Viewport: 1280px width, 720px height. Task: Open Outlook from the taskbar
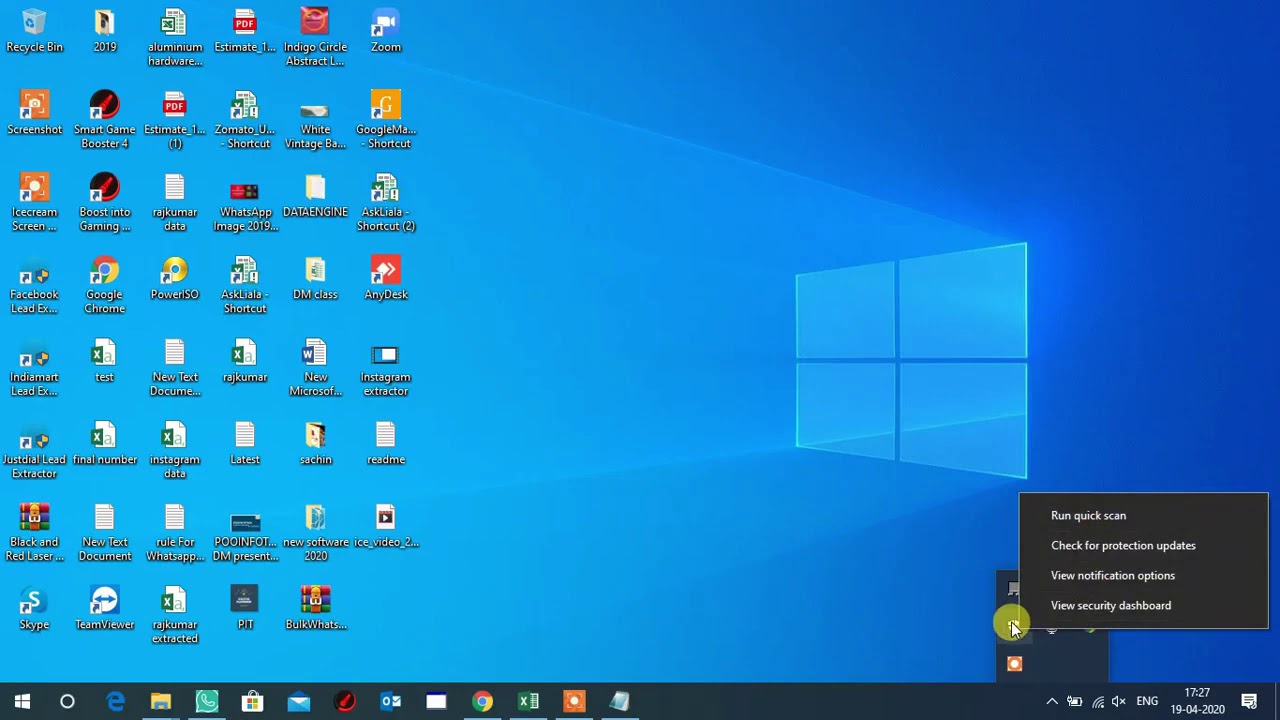click(x=391, y=701)
